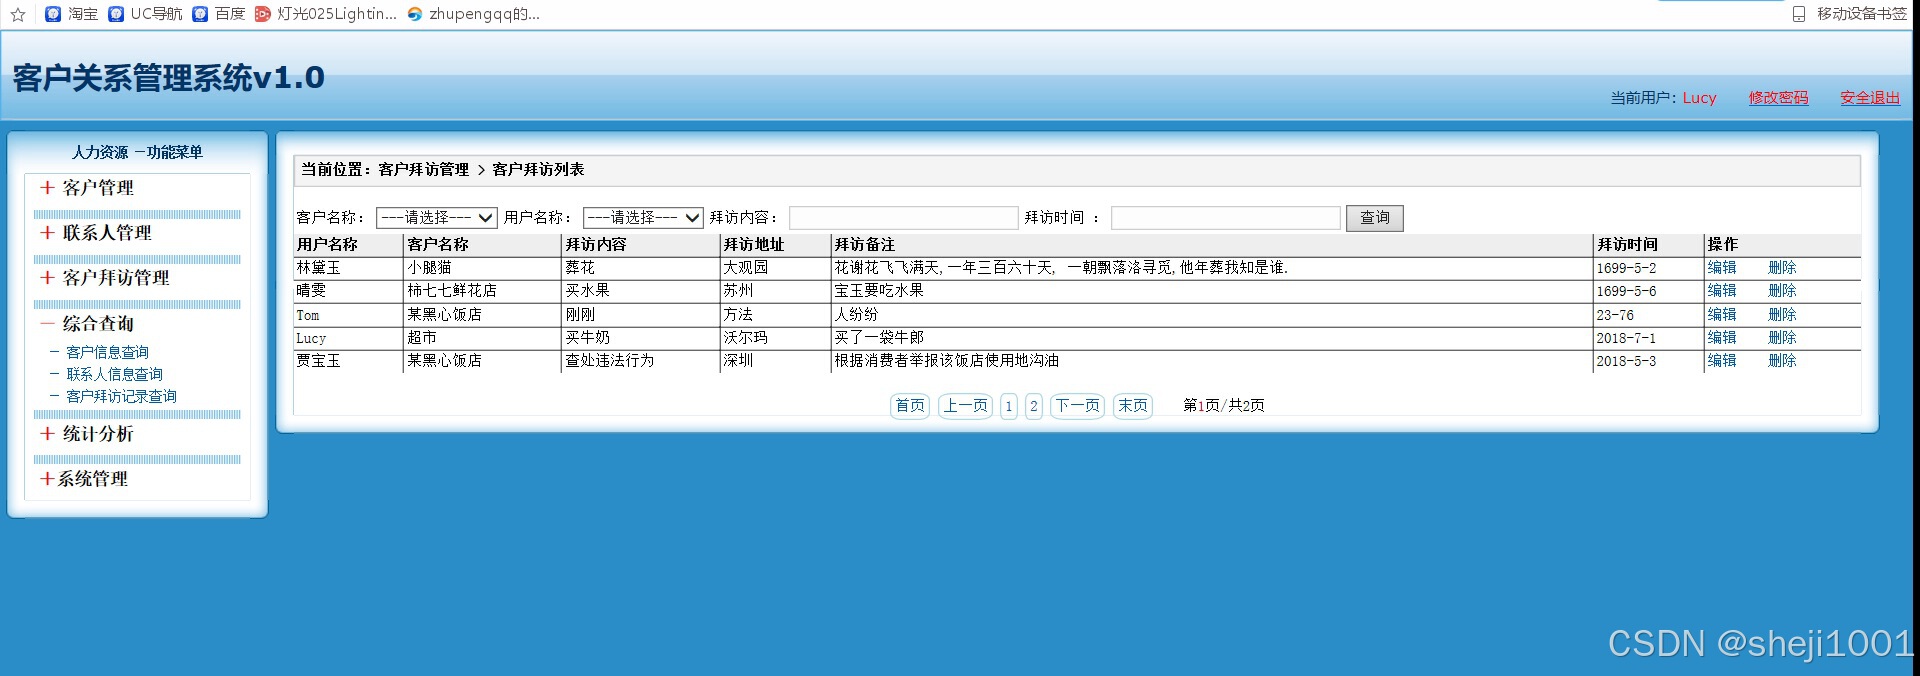
Task: Select the 小腿猫 customer cell
Action: click(483, 268)
